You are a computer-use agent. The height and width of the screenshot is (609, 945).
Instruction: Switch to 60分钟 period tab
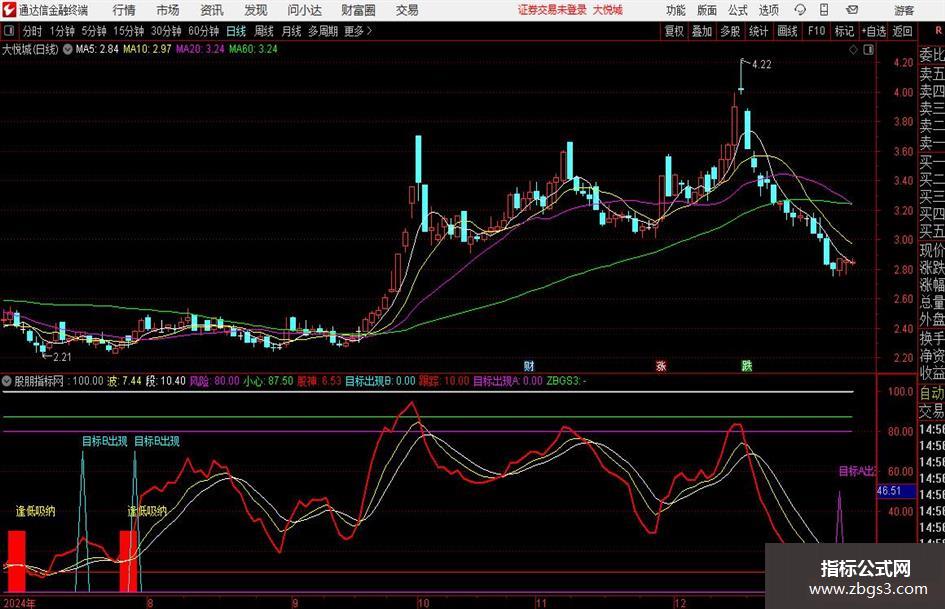click(204, 31)
